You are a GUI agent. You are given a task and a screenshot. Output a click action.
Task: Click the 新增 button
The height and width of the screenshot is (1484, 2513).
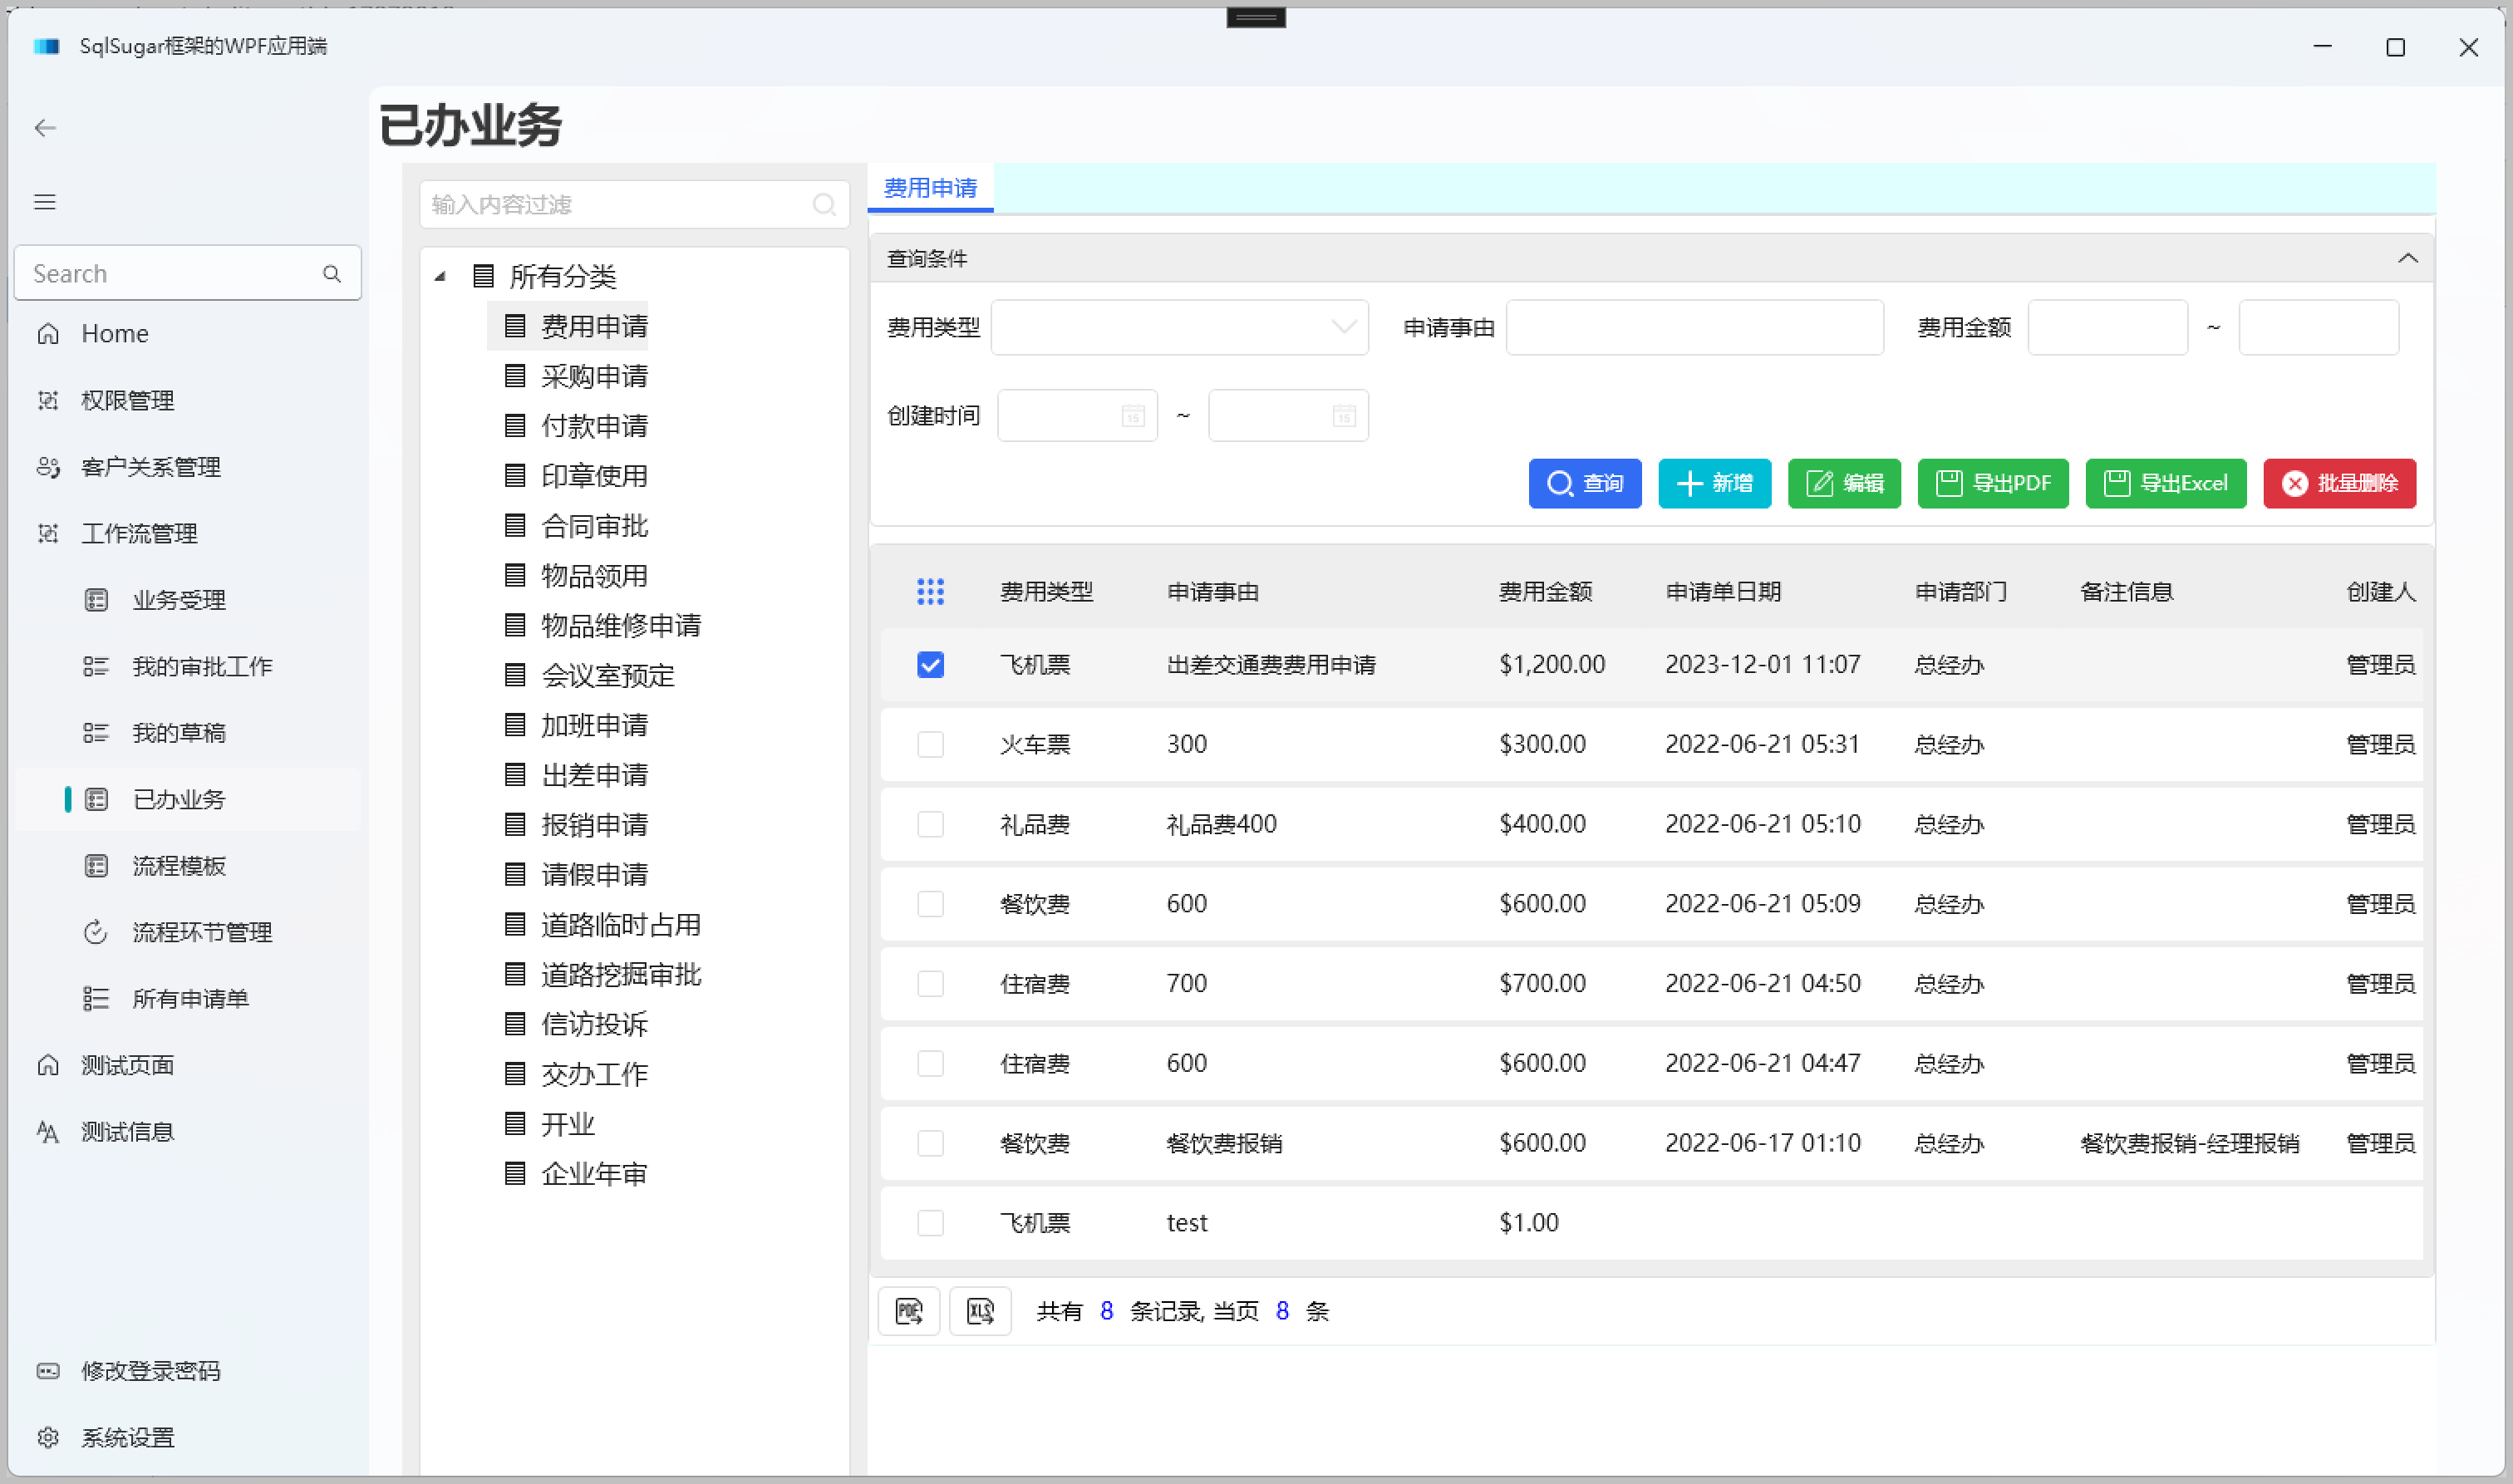pyautogui.click(x=1715, y=484)
